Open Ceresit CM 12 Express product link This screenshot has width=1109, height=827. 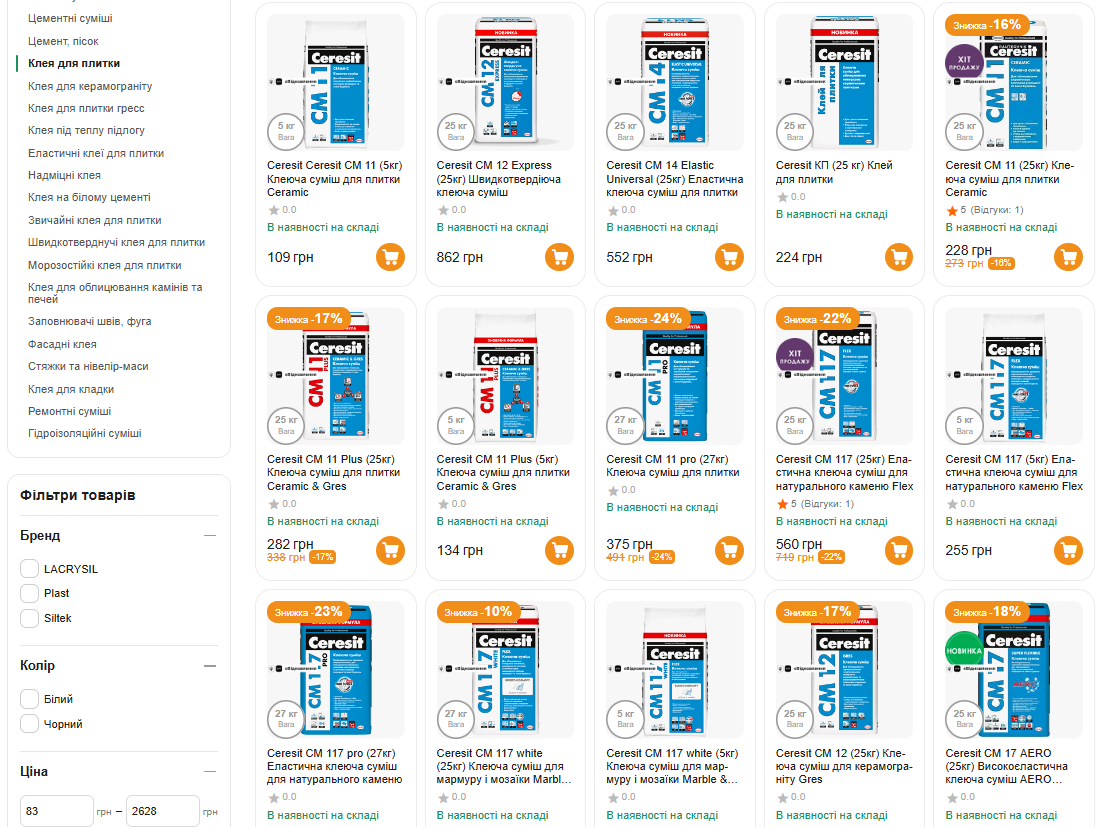(x=499, y=179)
